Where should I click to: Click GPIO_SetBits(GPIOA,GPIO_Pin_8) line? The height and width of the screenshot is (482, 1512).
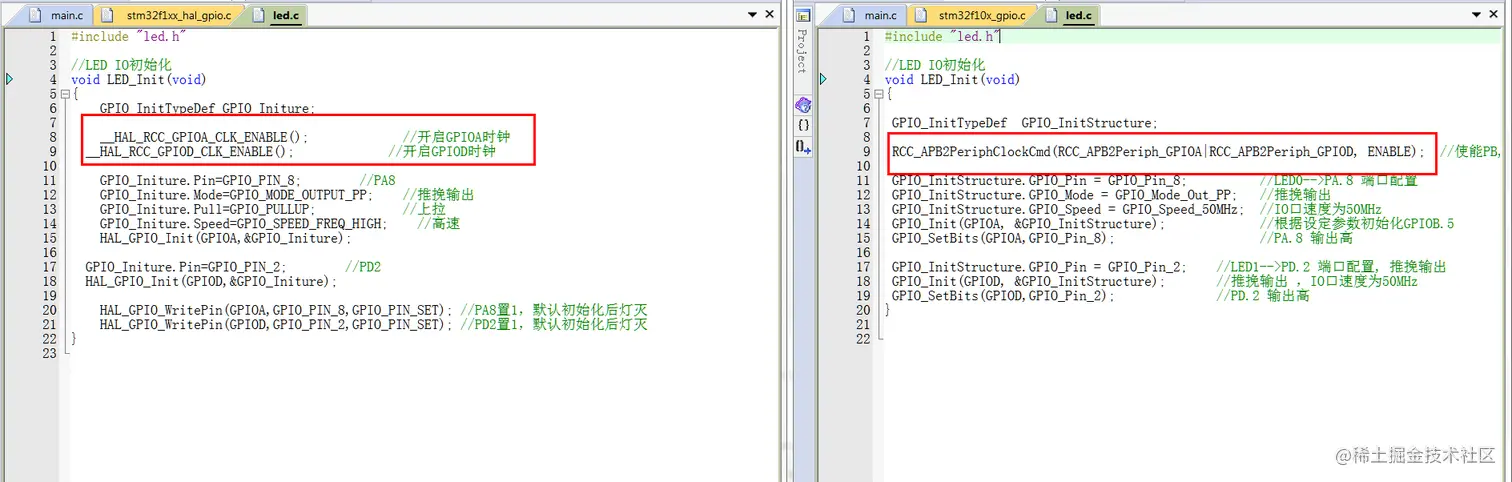click(x=1003, y=238)
